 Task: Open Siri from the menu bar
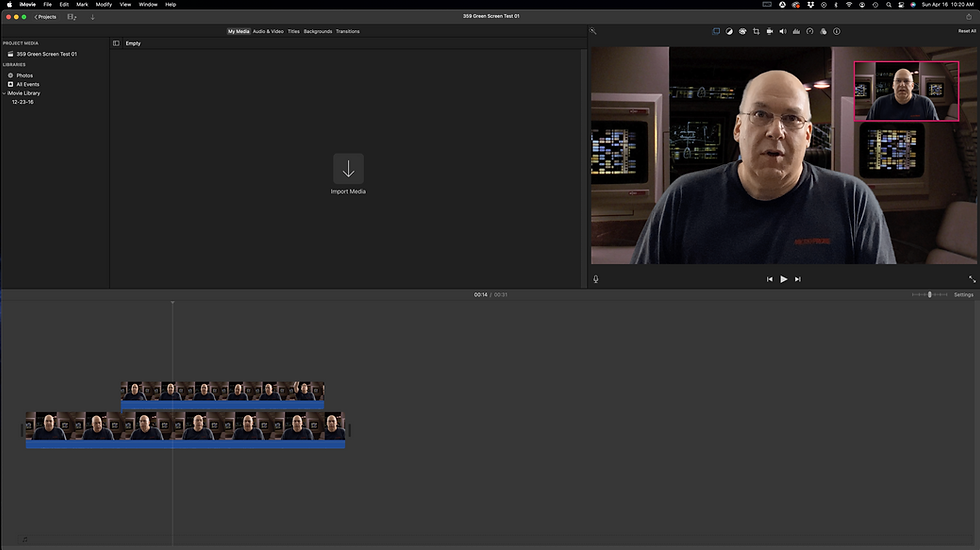pos(913,4)
